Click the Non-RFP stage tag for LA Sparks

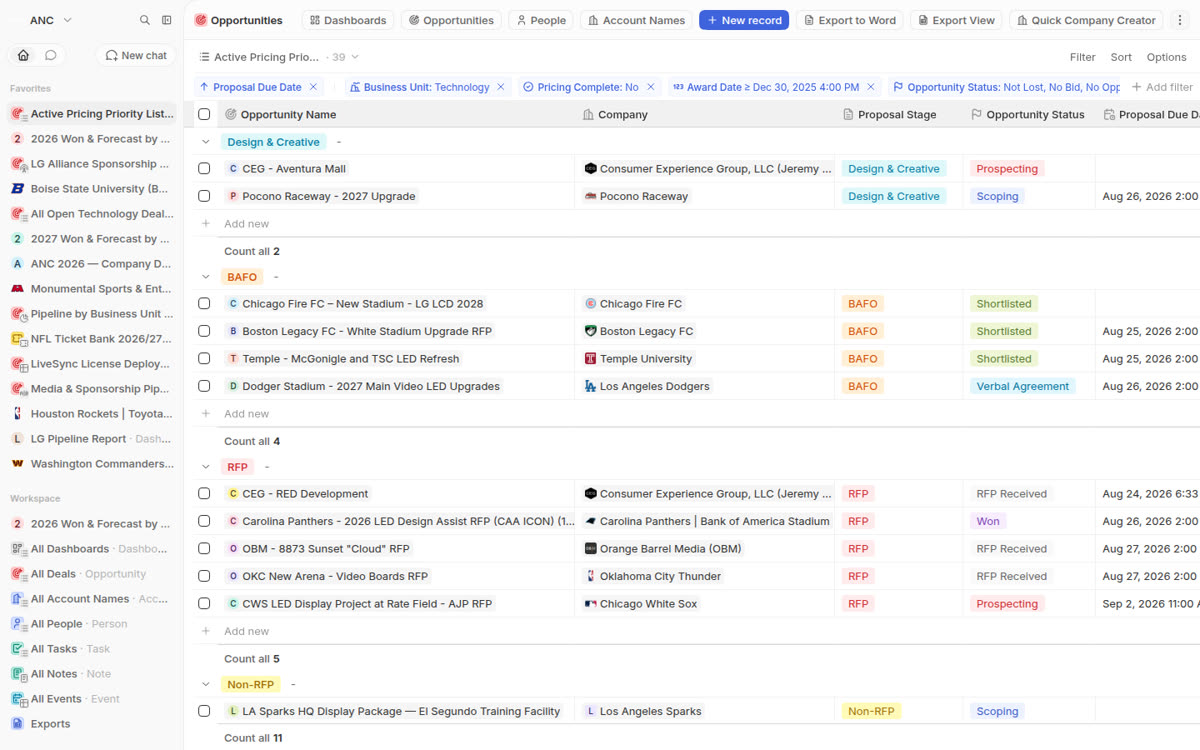point(870,711)
